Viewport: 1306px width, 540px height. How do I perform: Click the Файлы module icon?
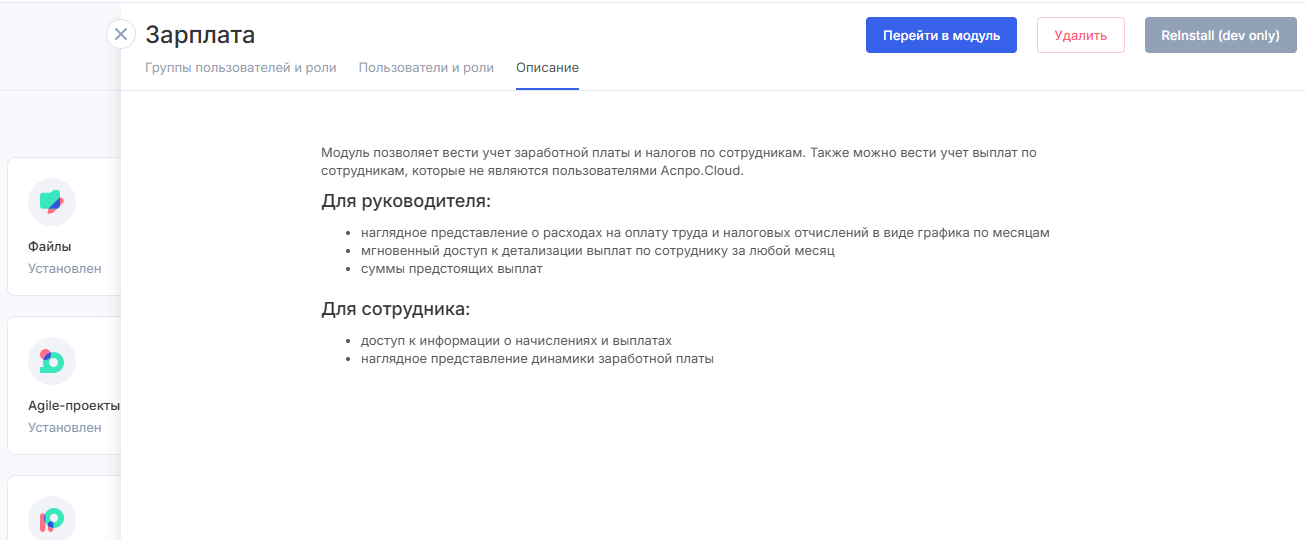(52, 202)
